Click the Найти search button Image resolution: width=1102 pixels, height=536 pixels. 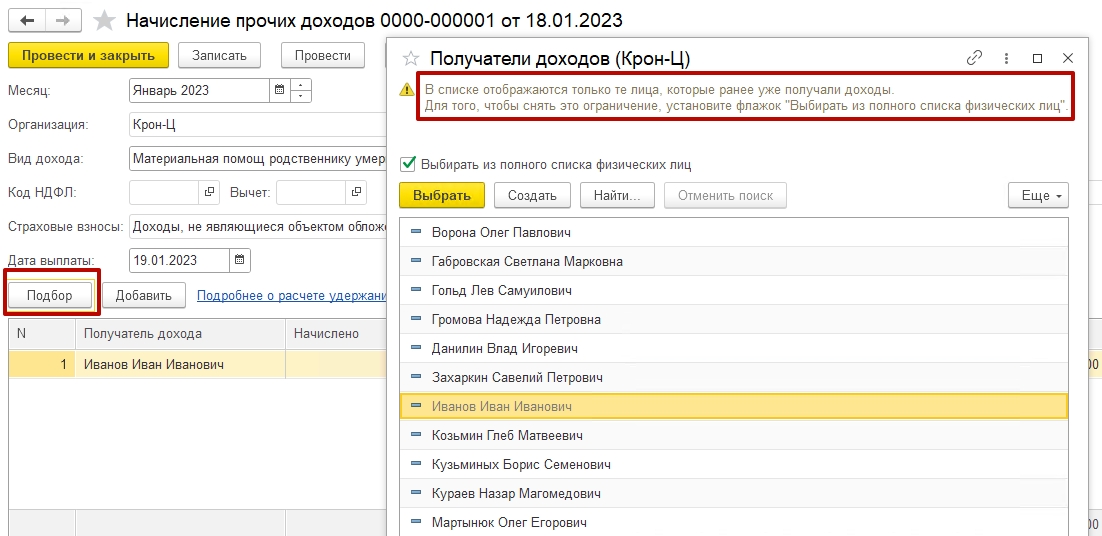tap(616, 195)
